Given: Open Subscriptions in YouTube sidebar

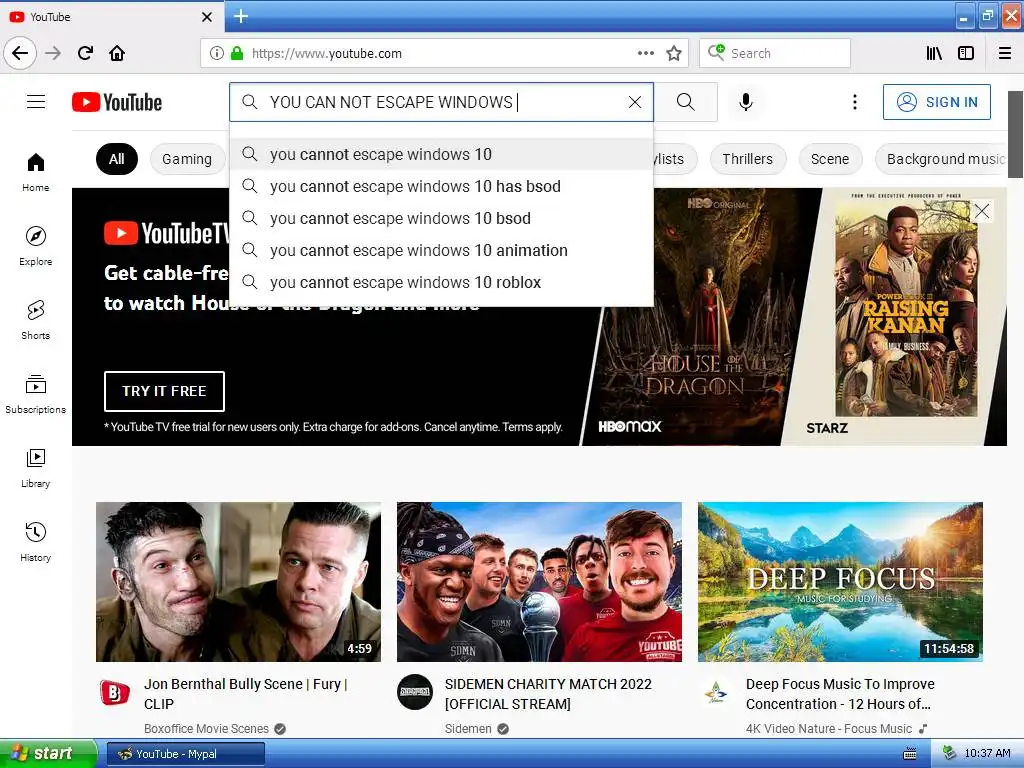Looking at the screenshot, I should (36, 394).
